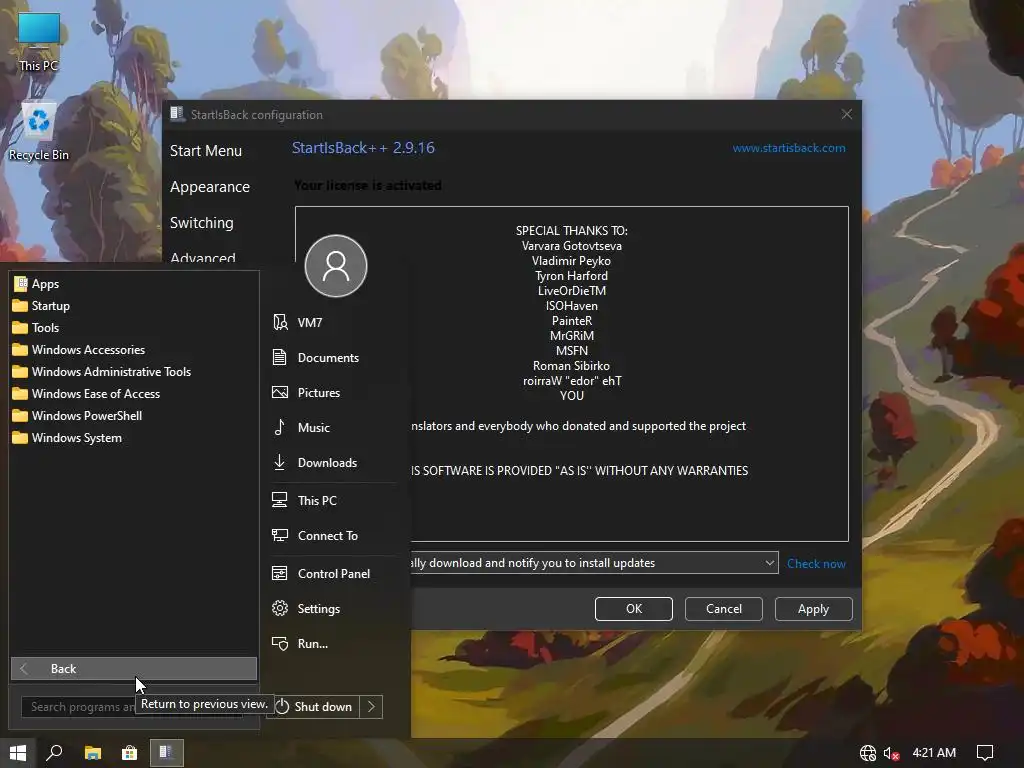
Task: Open File Explorer from the taskbar
Action: 93,753
